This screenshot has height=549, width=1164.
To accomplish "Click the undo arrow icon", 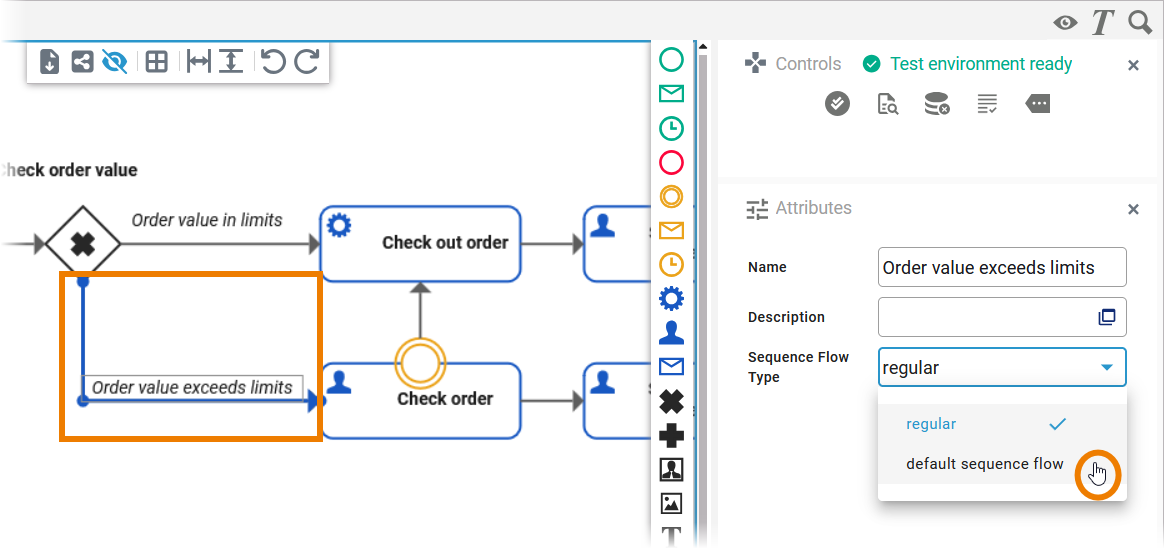I will point(273,62).
